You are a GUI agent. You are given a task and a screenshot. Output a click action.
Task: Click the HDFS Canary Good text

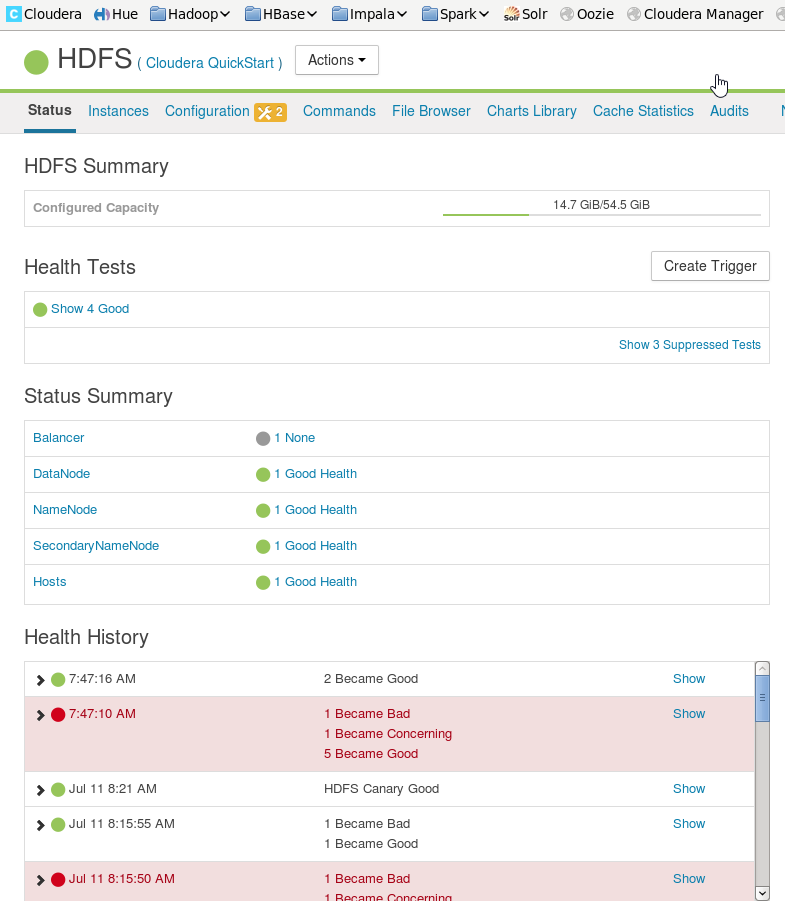(x=381, y=789)
